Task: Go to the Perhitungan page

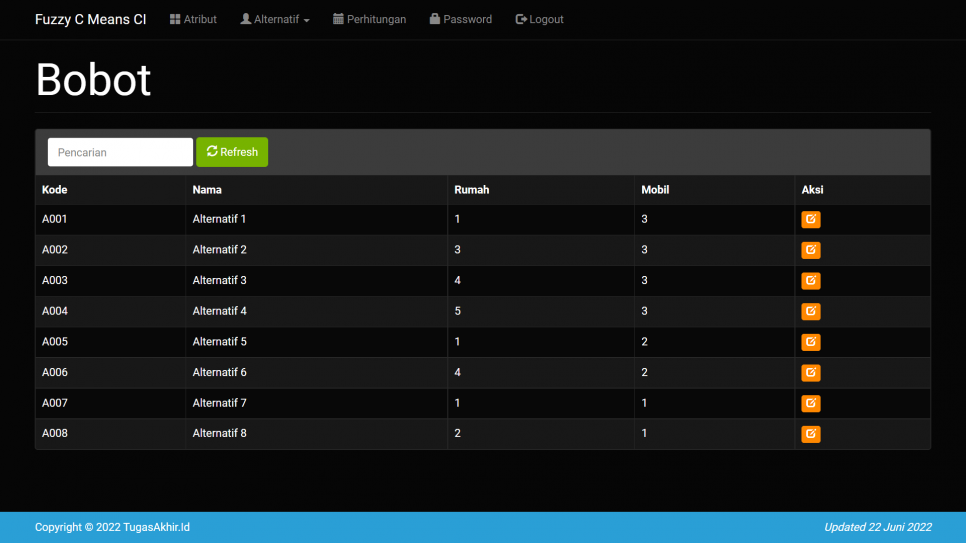Action: click(x=370, y=19)
